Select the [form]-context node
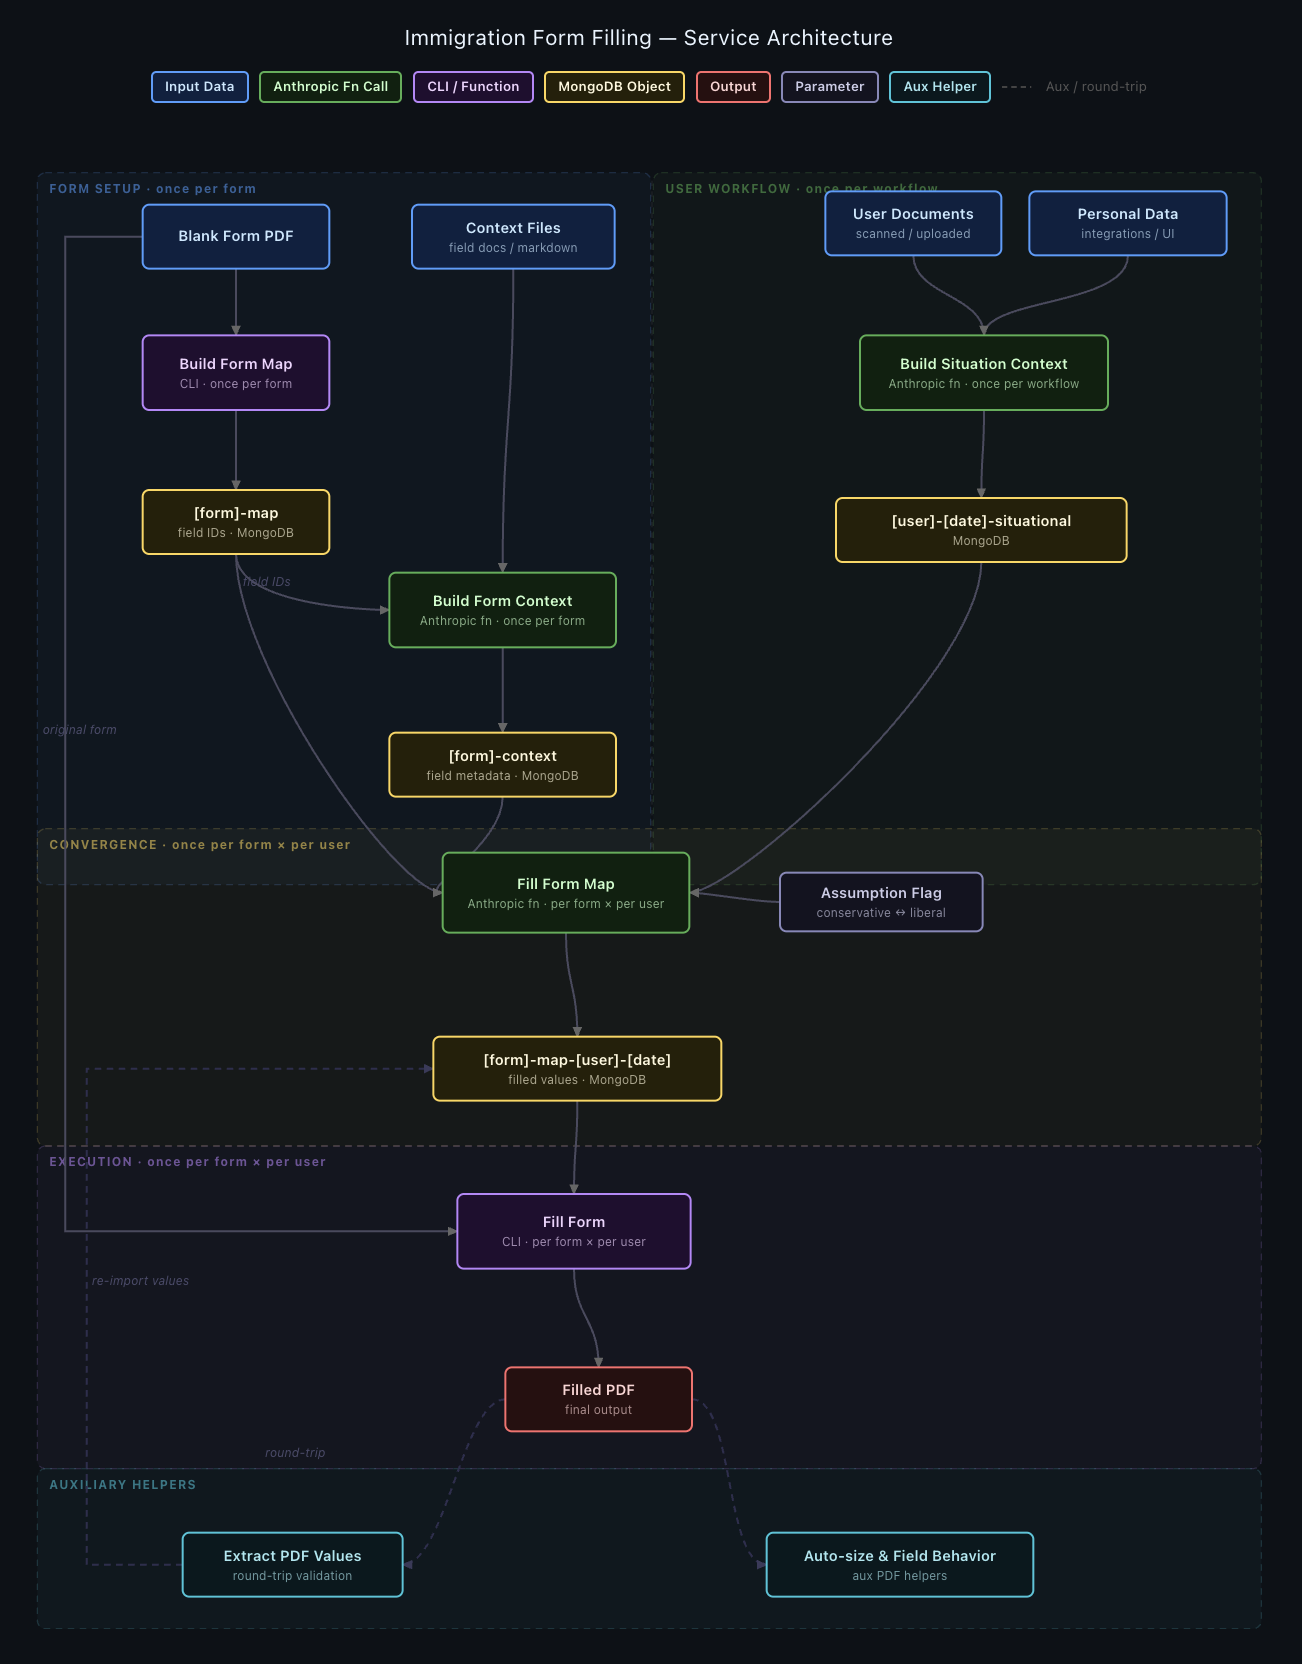This screenshot has height=1664, width=1302. tap(502, 765)
